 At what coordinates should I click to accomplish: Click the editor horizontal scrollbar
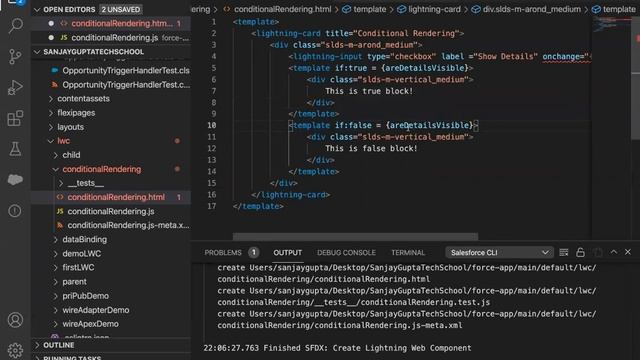pyautogui.click(x=355, y=236)
